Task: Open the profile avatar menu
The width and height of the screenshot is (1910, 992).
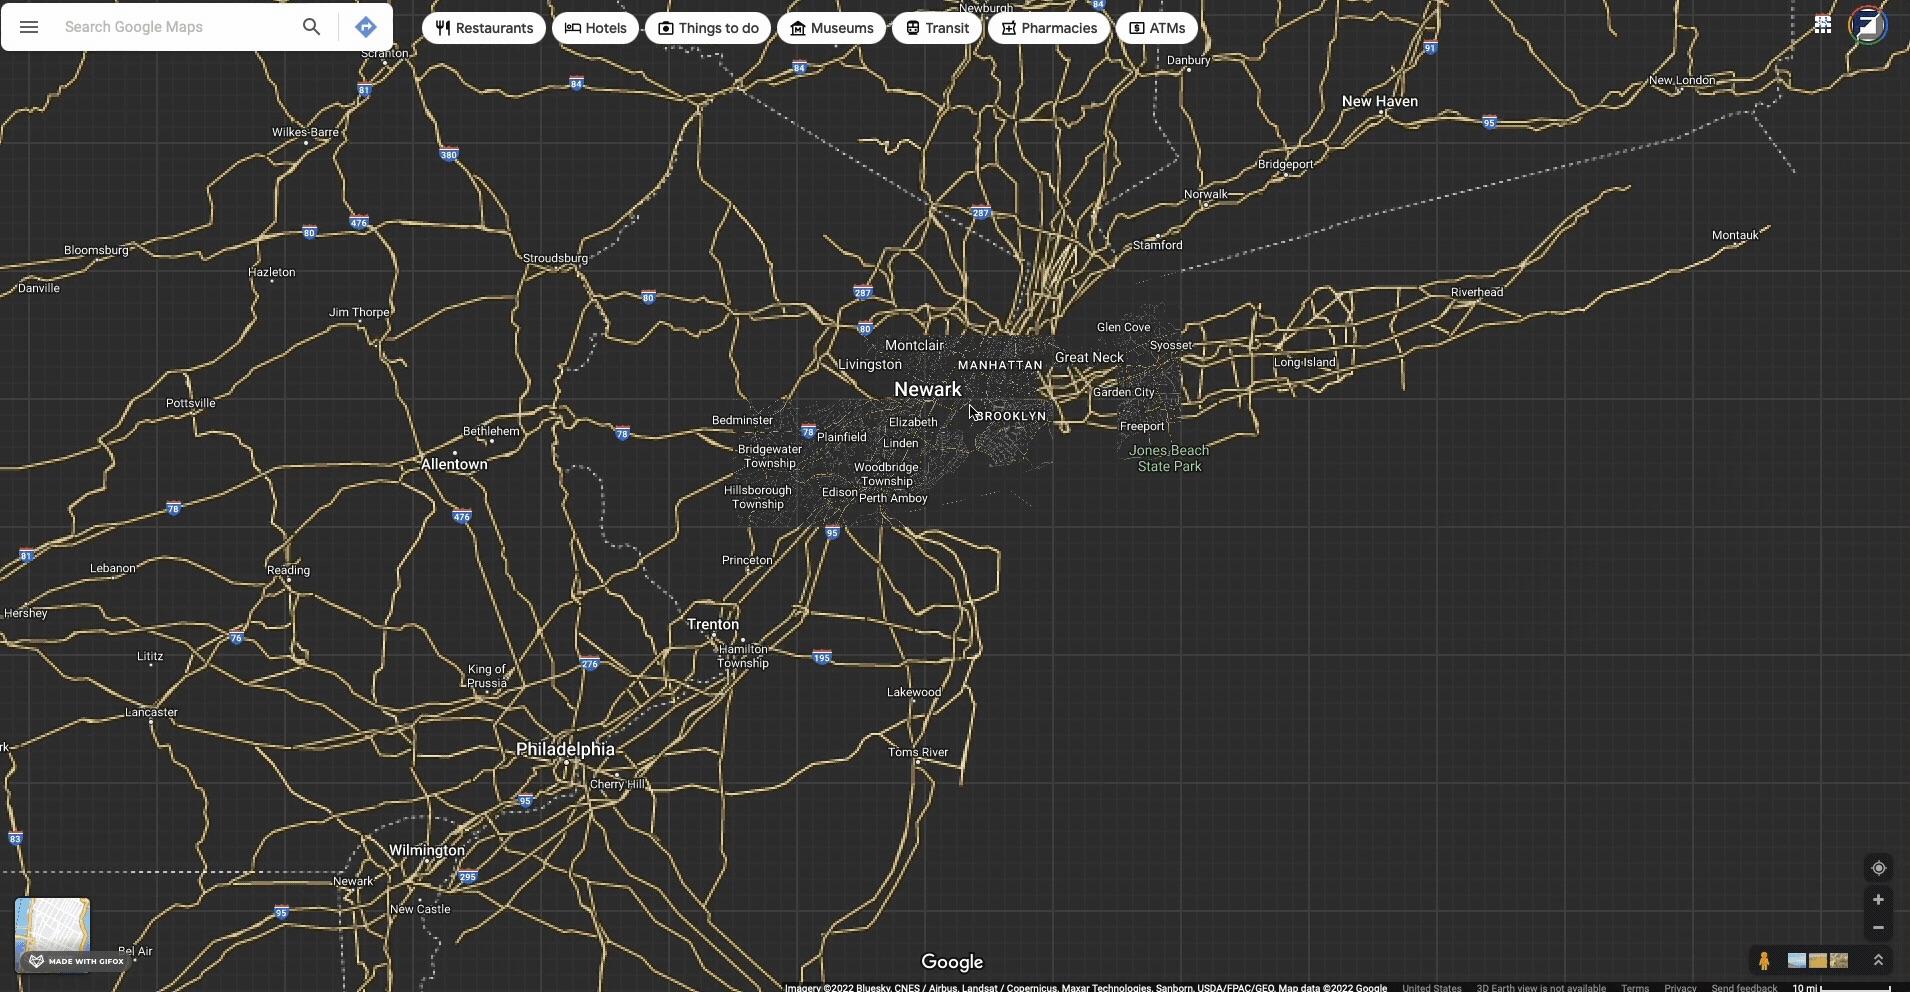Action: [1869, 24]
